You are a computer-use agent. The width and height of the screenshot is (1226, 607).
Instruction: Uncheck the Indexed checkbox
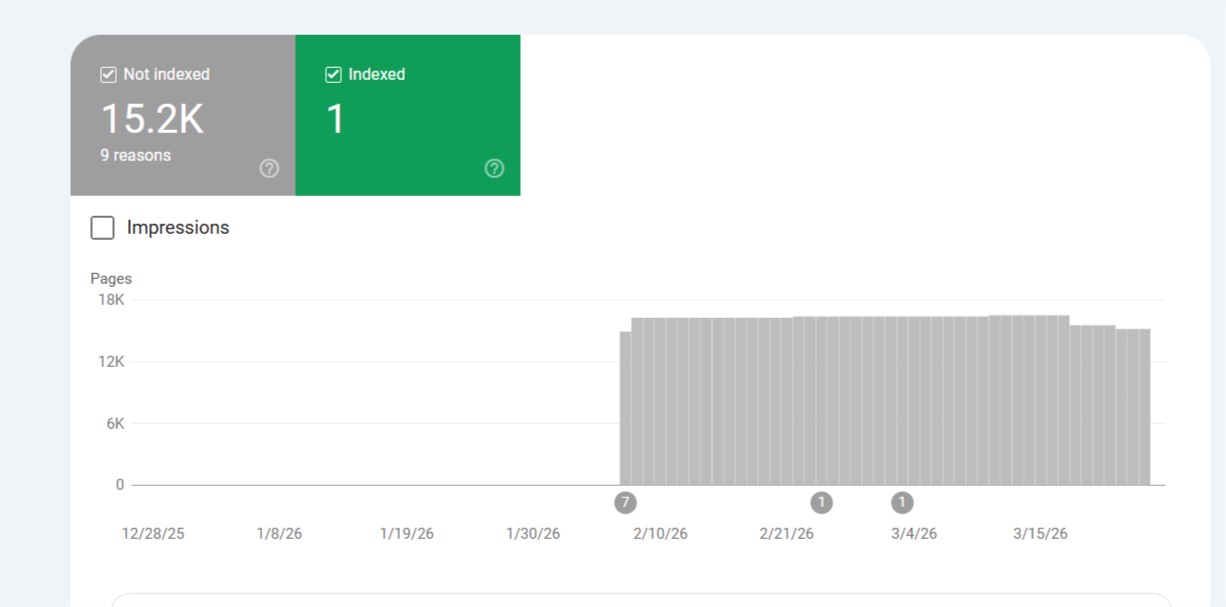[x=334, y=75]
